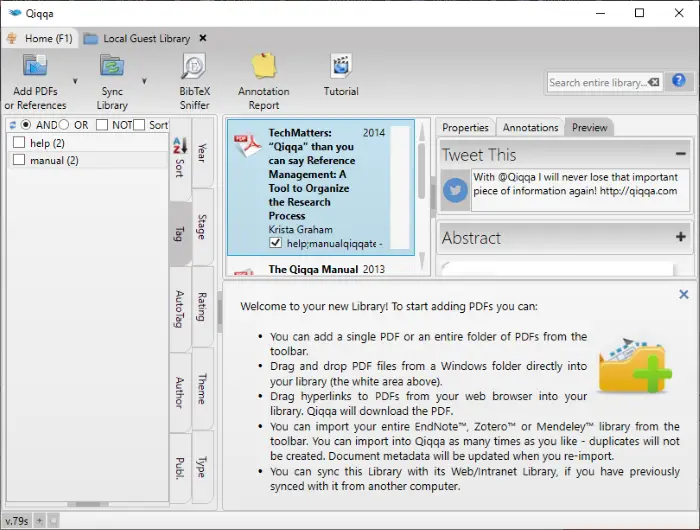Switch to Local Guest Library tab

[x=146, y=39]
